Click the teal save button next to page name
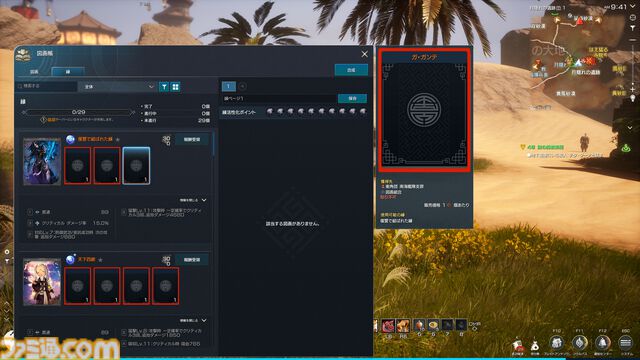The width and height of the screenshot is (640, 360). [352, 98]
